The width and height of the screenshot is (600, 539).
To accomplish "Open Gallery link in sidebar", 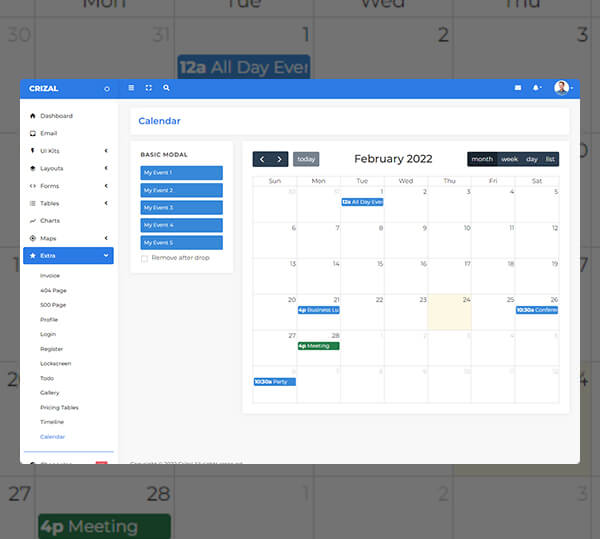I will [50, 392].
